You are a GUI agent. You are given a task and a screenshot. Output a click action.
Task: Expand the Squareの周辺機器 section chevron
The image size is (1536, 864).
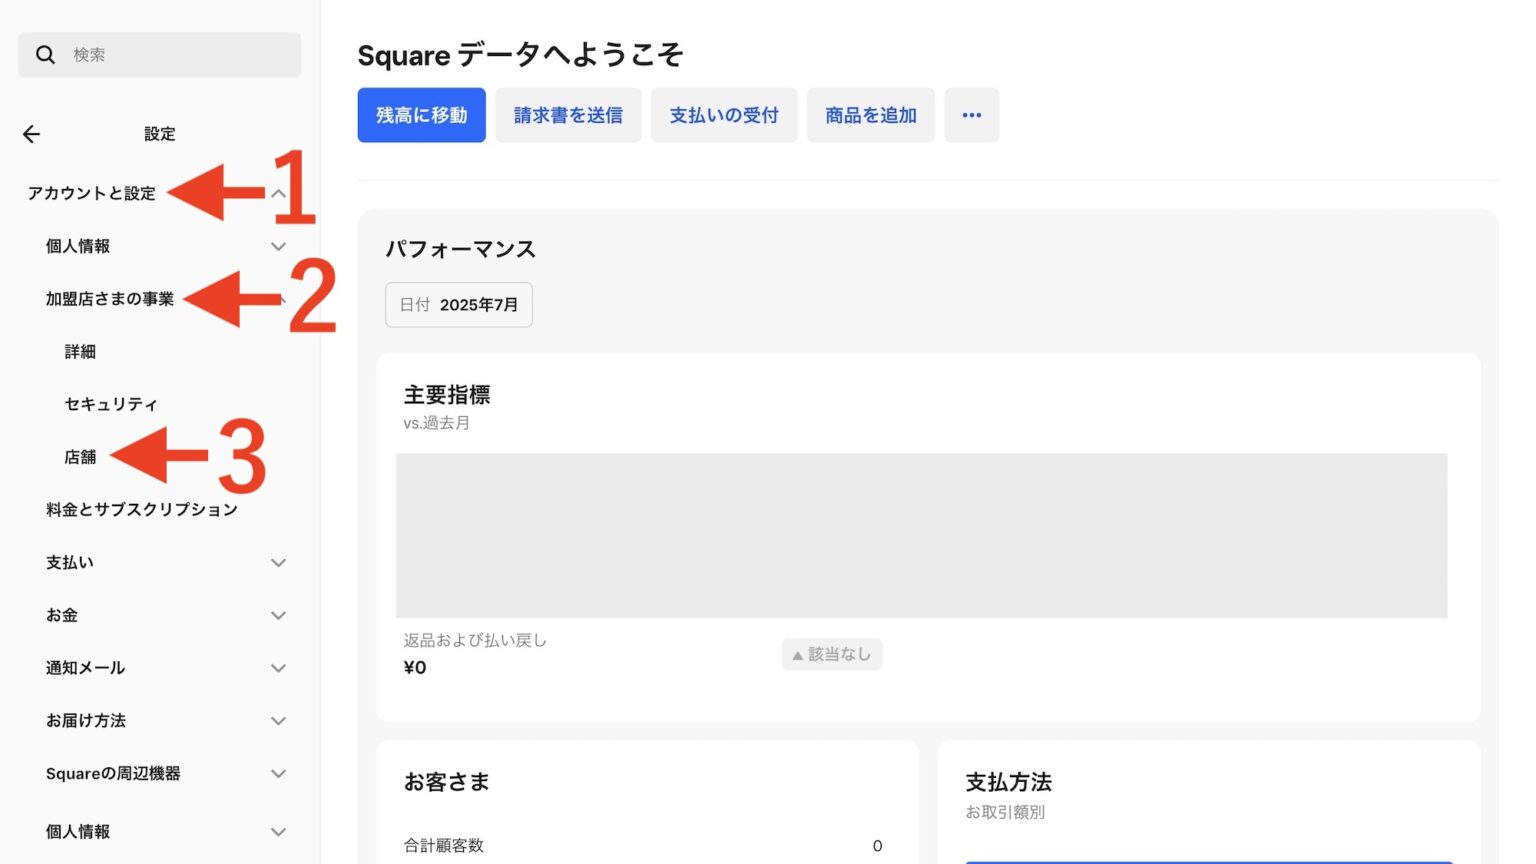(x=279, y=774)
